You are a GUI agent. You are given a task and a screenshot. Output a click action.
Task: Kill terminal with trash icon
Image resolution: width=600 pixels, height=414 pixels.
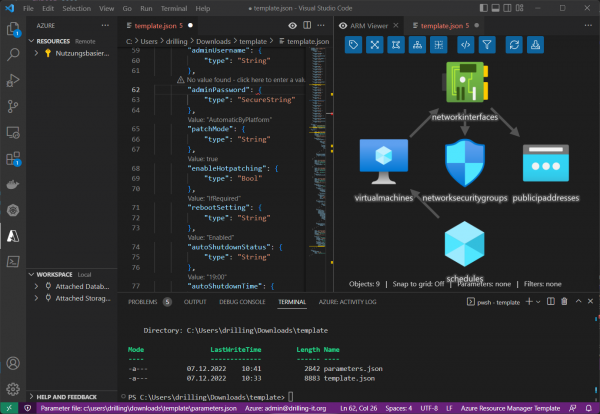pyautogui.click(x=564, y=302)
